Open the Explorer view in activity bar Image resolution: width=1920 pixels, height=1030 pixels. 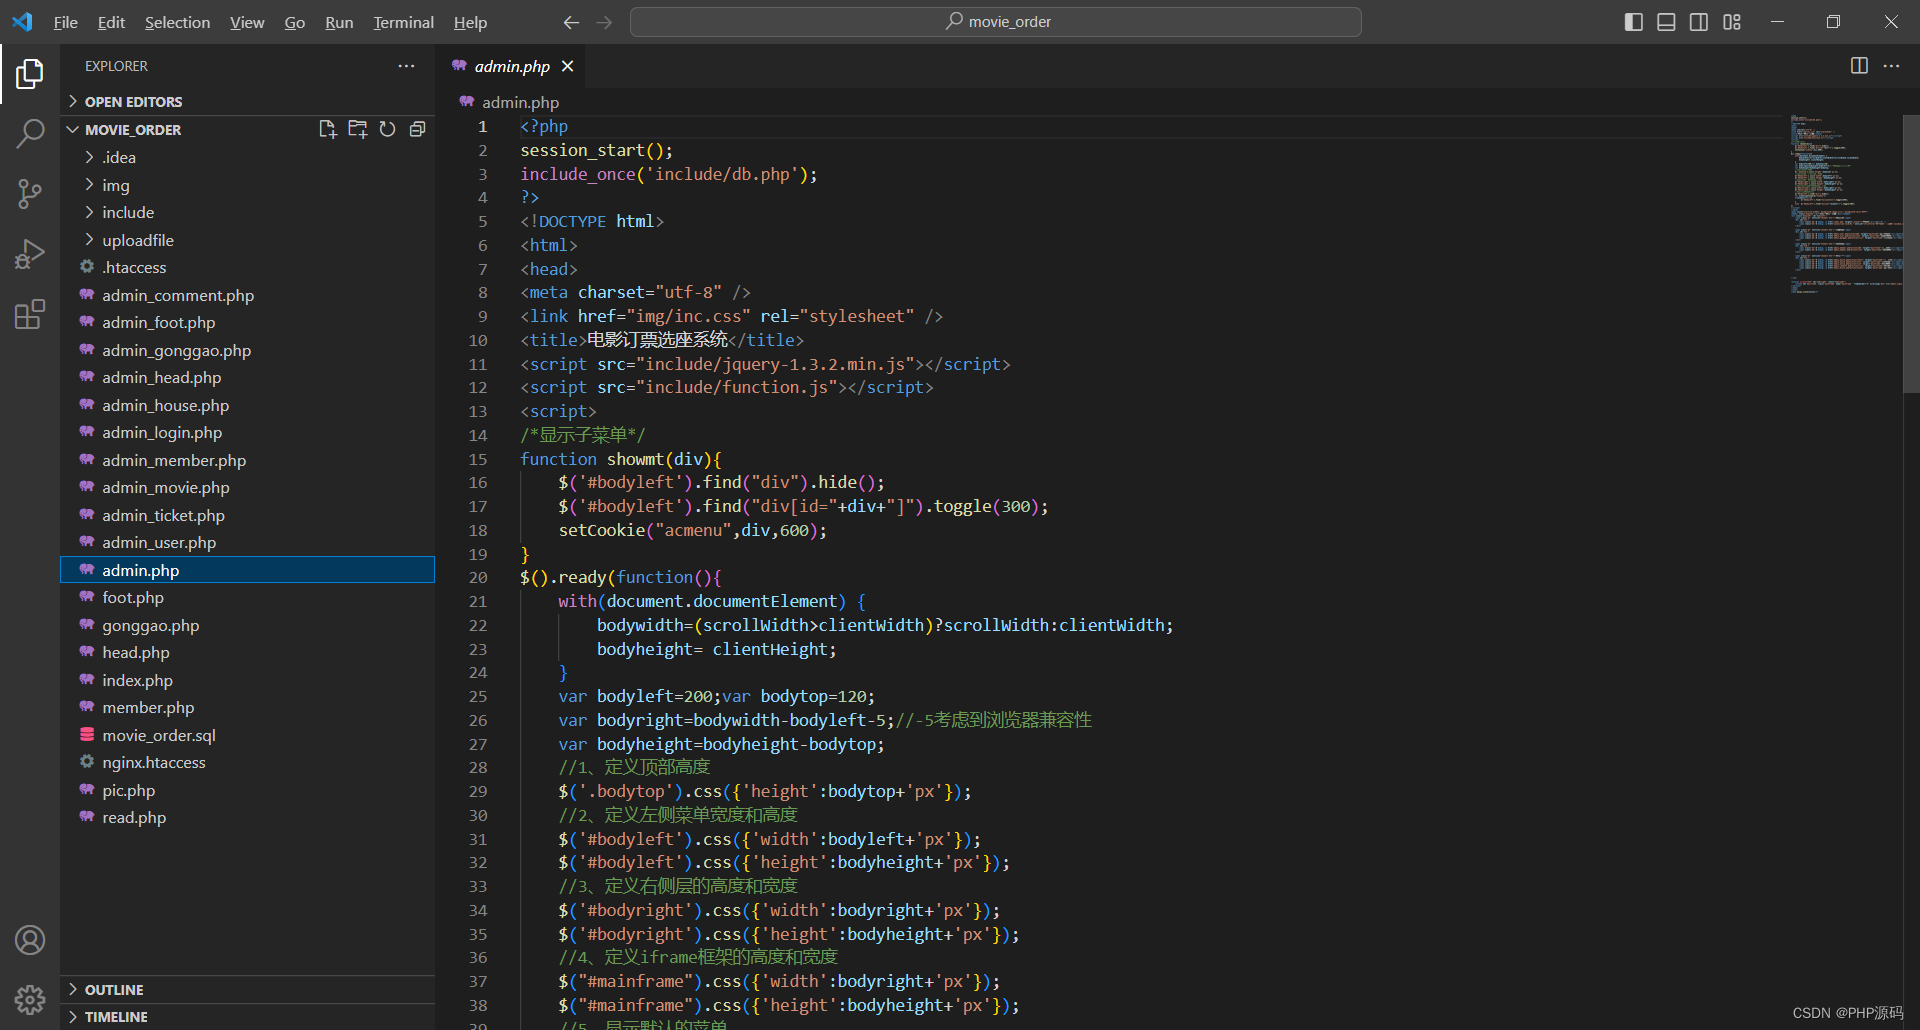tap(30, 73)
